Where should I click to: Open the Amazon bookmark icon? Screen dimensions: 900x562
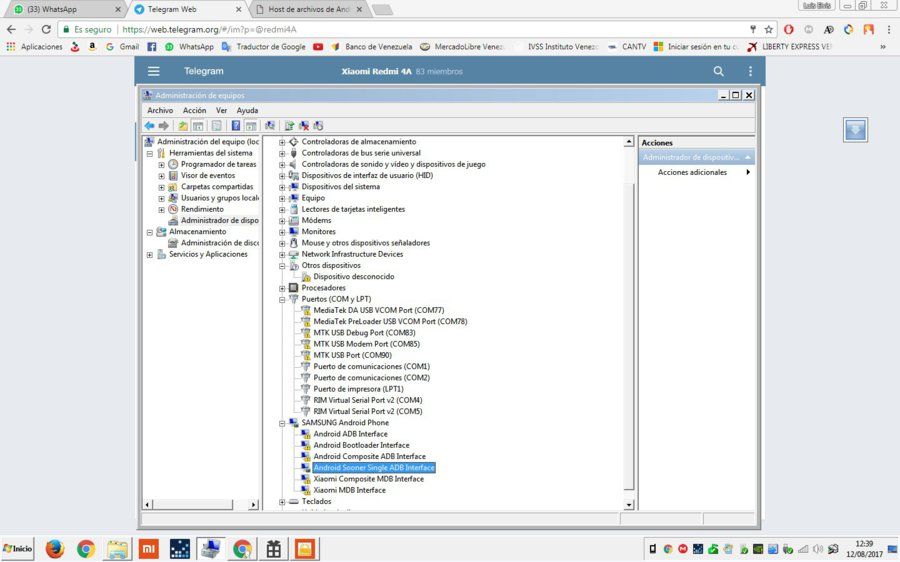tap(92, 46)
